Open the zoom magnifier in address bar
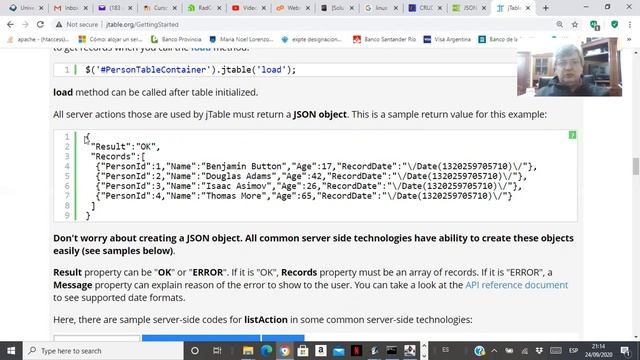Viewport: 640px width, 360px height. (560, 24)
